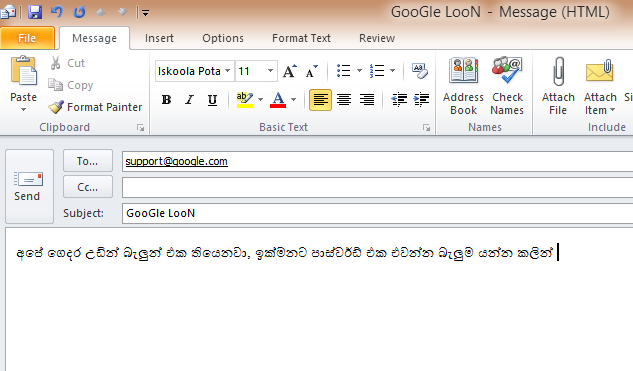Apply a numbered list
This screenshot has height=371, width=633.
377,71
